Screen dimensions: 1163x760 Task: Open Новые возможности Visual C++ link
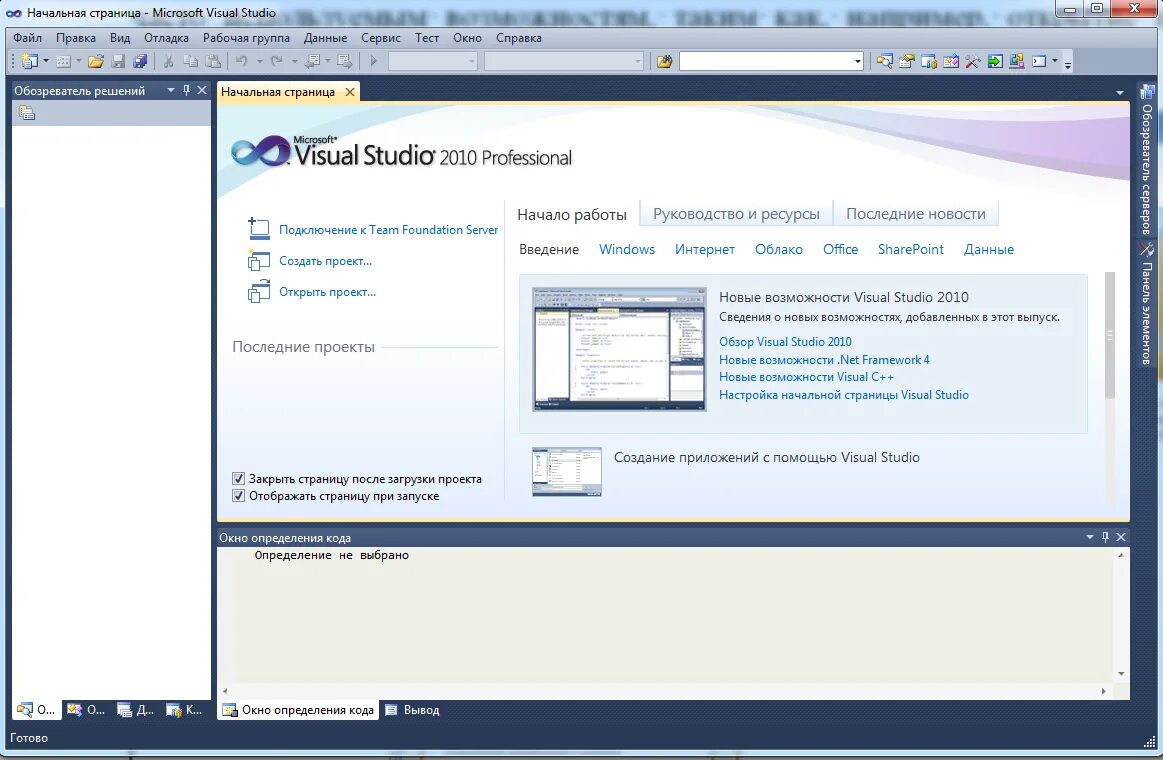click(x=805, y=377)
